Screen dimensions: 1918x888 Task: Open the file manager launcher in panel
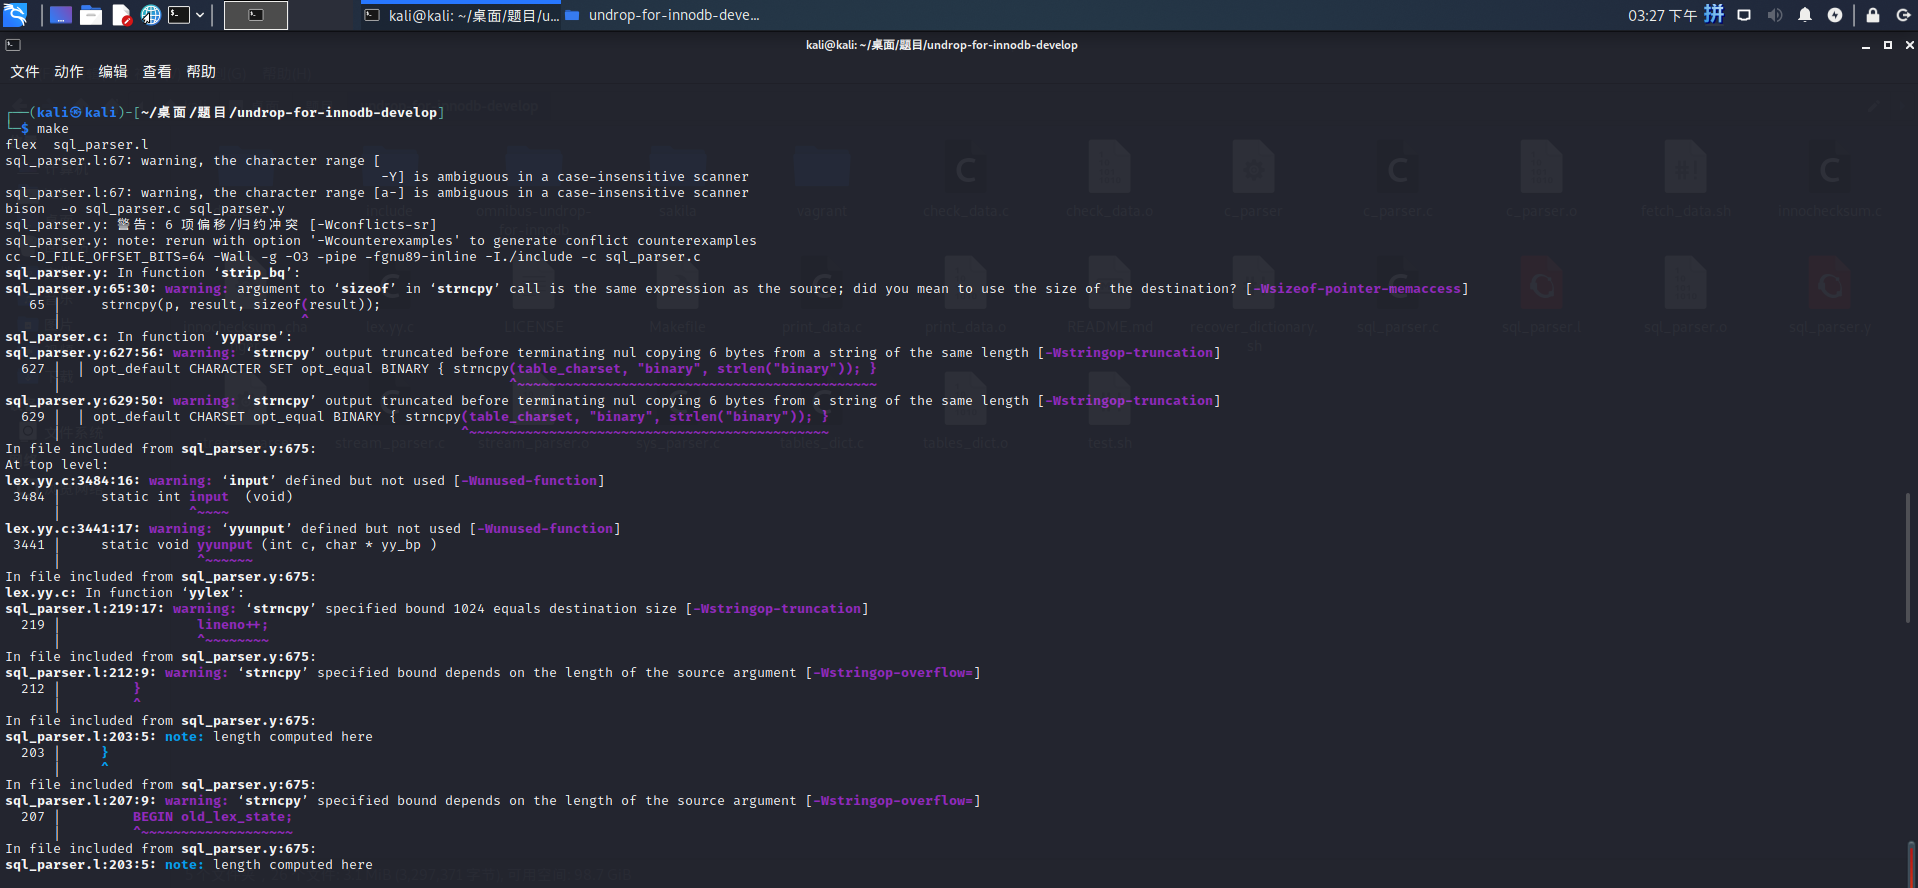point(91,15)
